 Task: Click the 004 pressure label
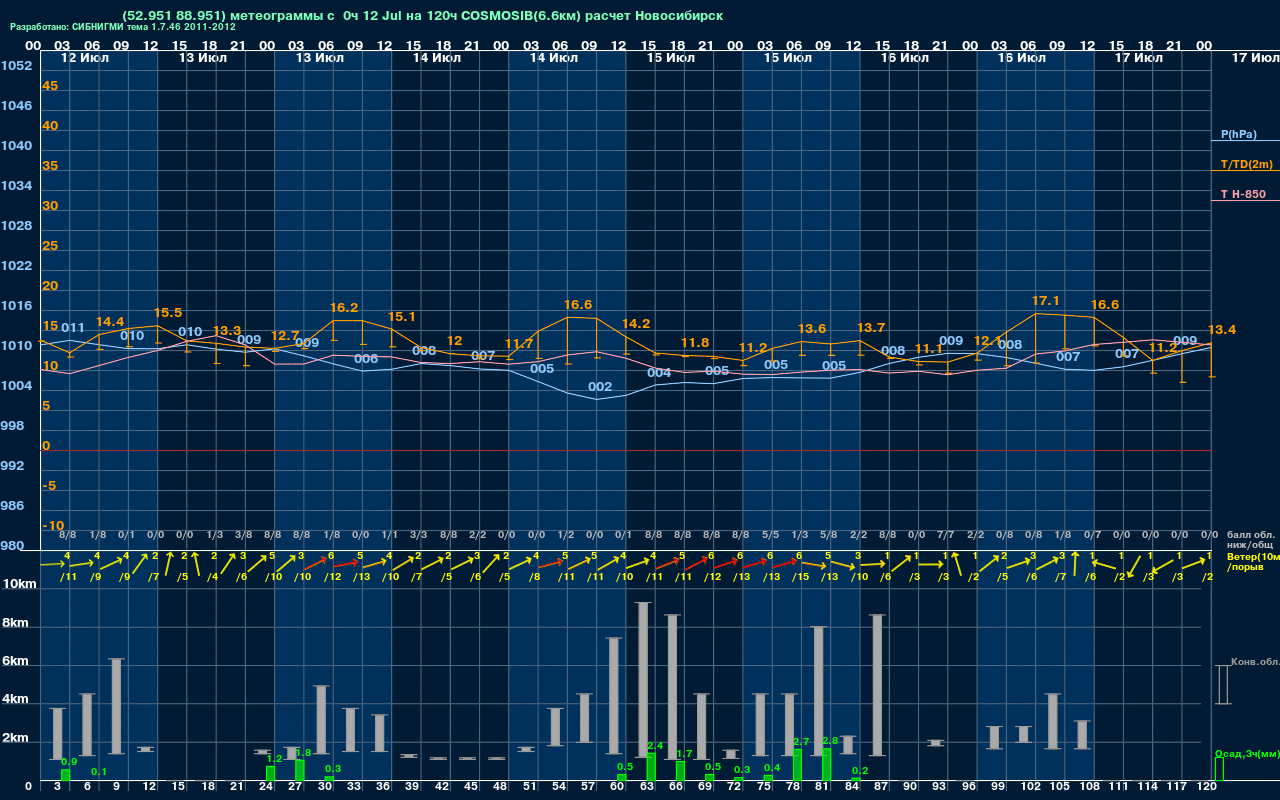click(659, 373)
